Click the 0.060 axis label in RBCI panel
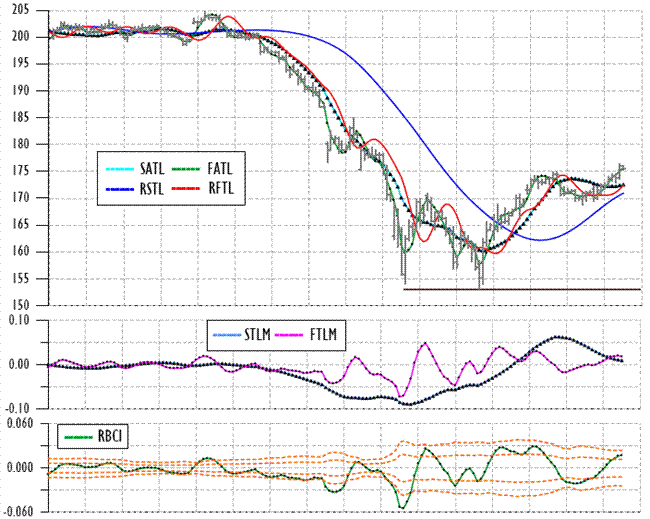 (19, 424)
